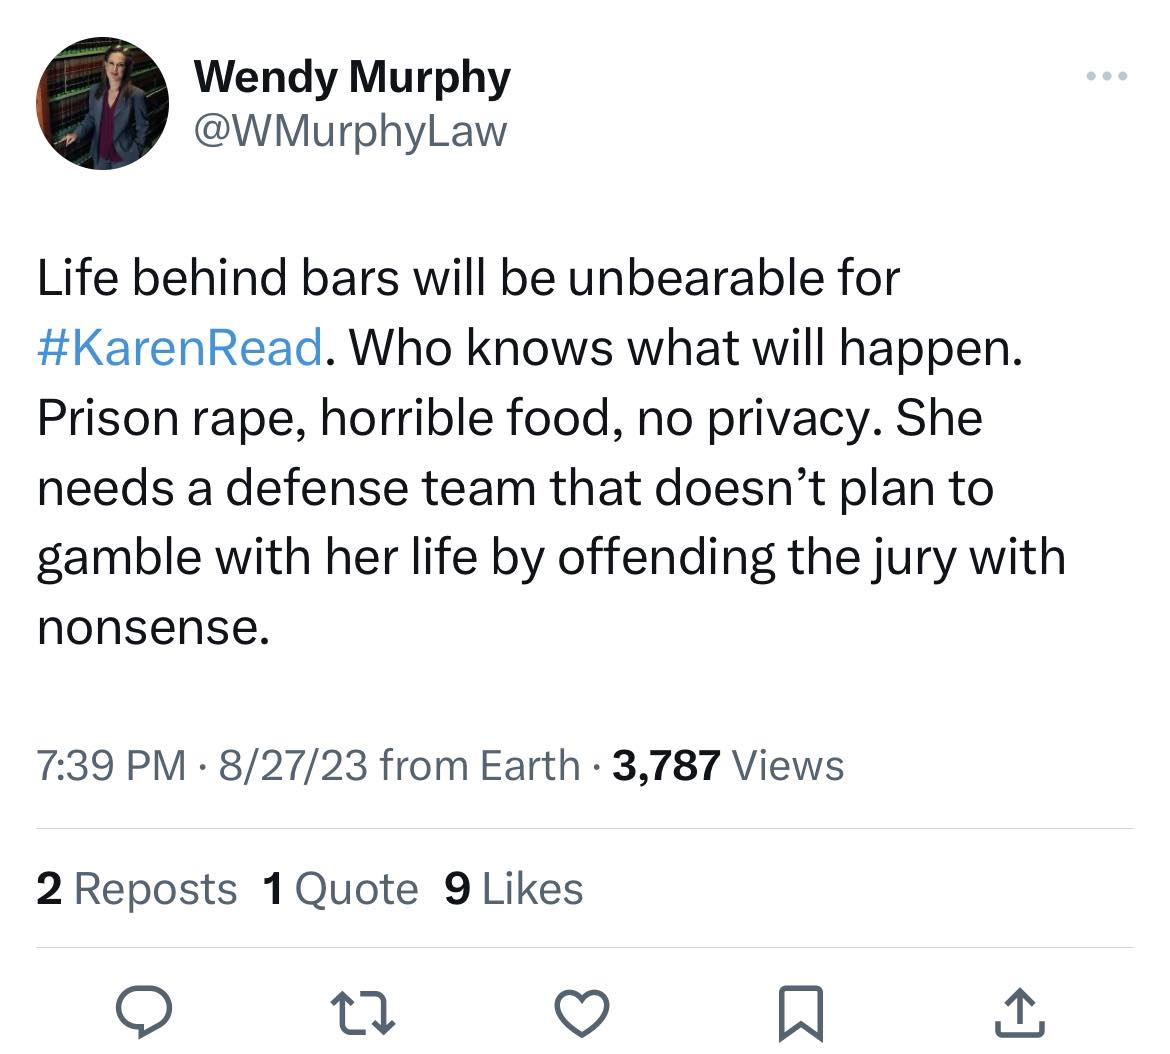Open the 1 Quote list
1170x1054 pixels.
[340, 889]
